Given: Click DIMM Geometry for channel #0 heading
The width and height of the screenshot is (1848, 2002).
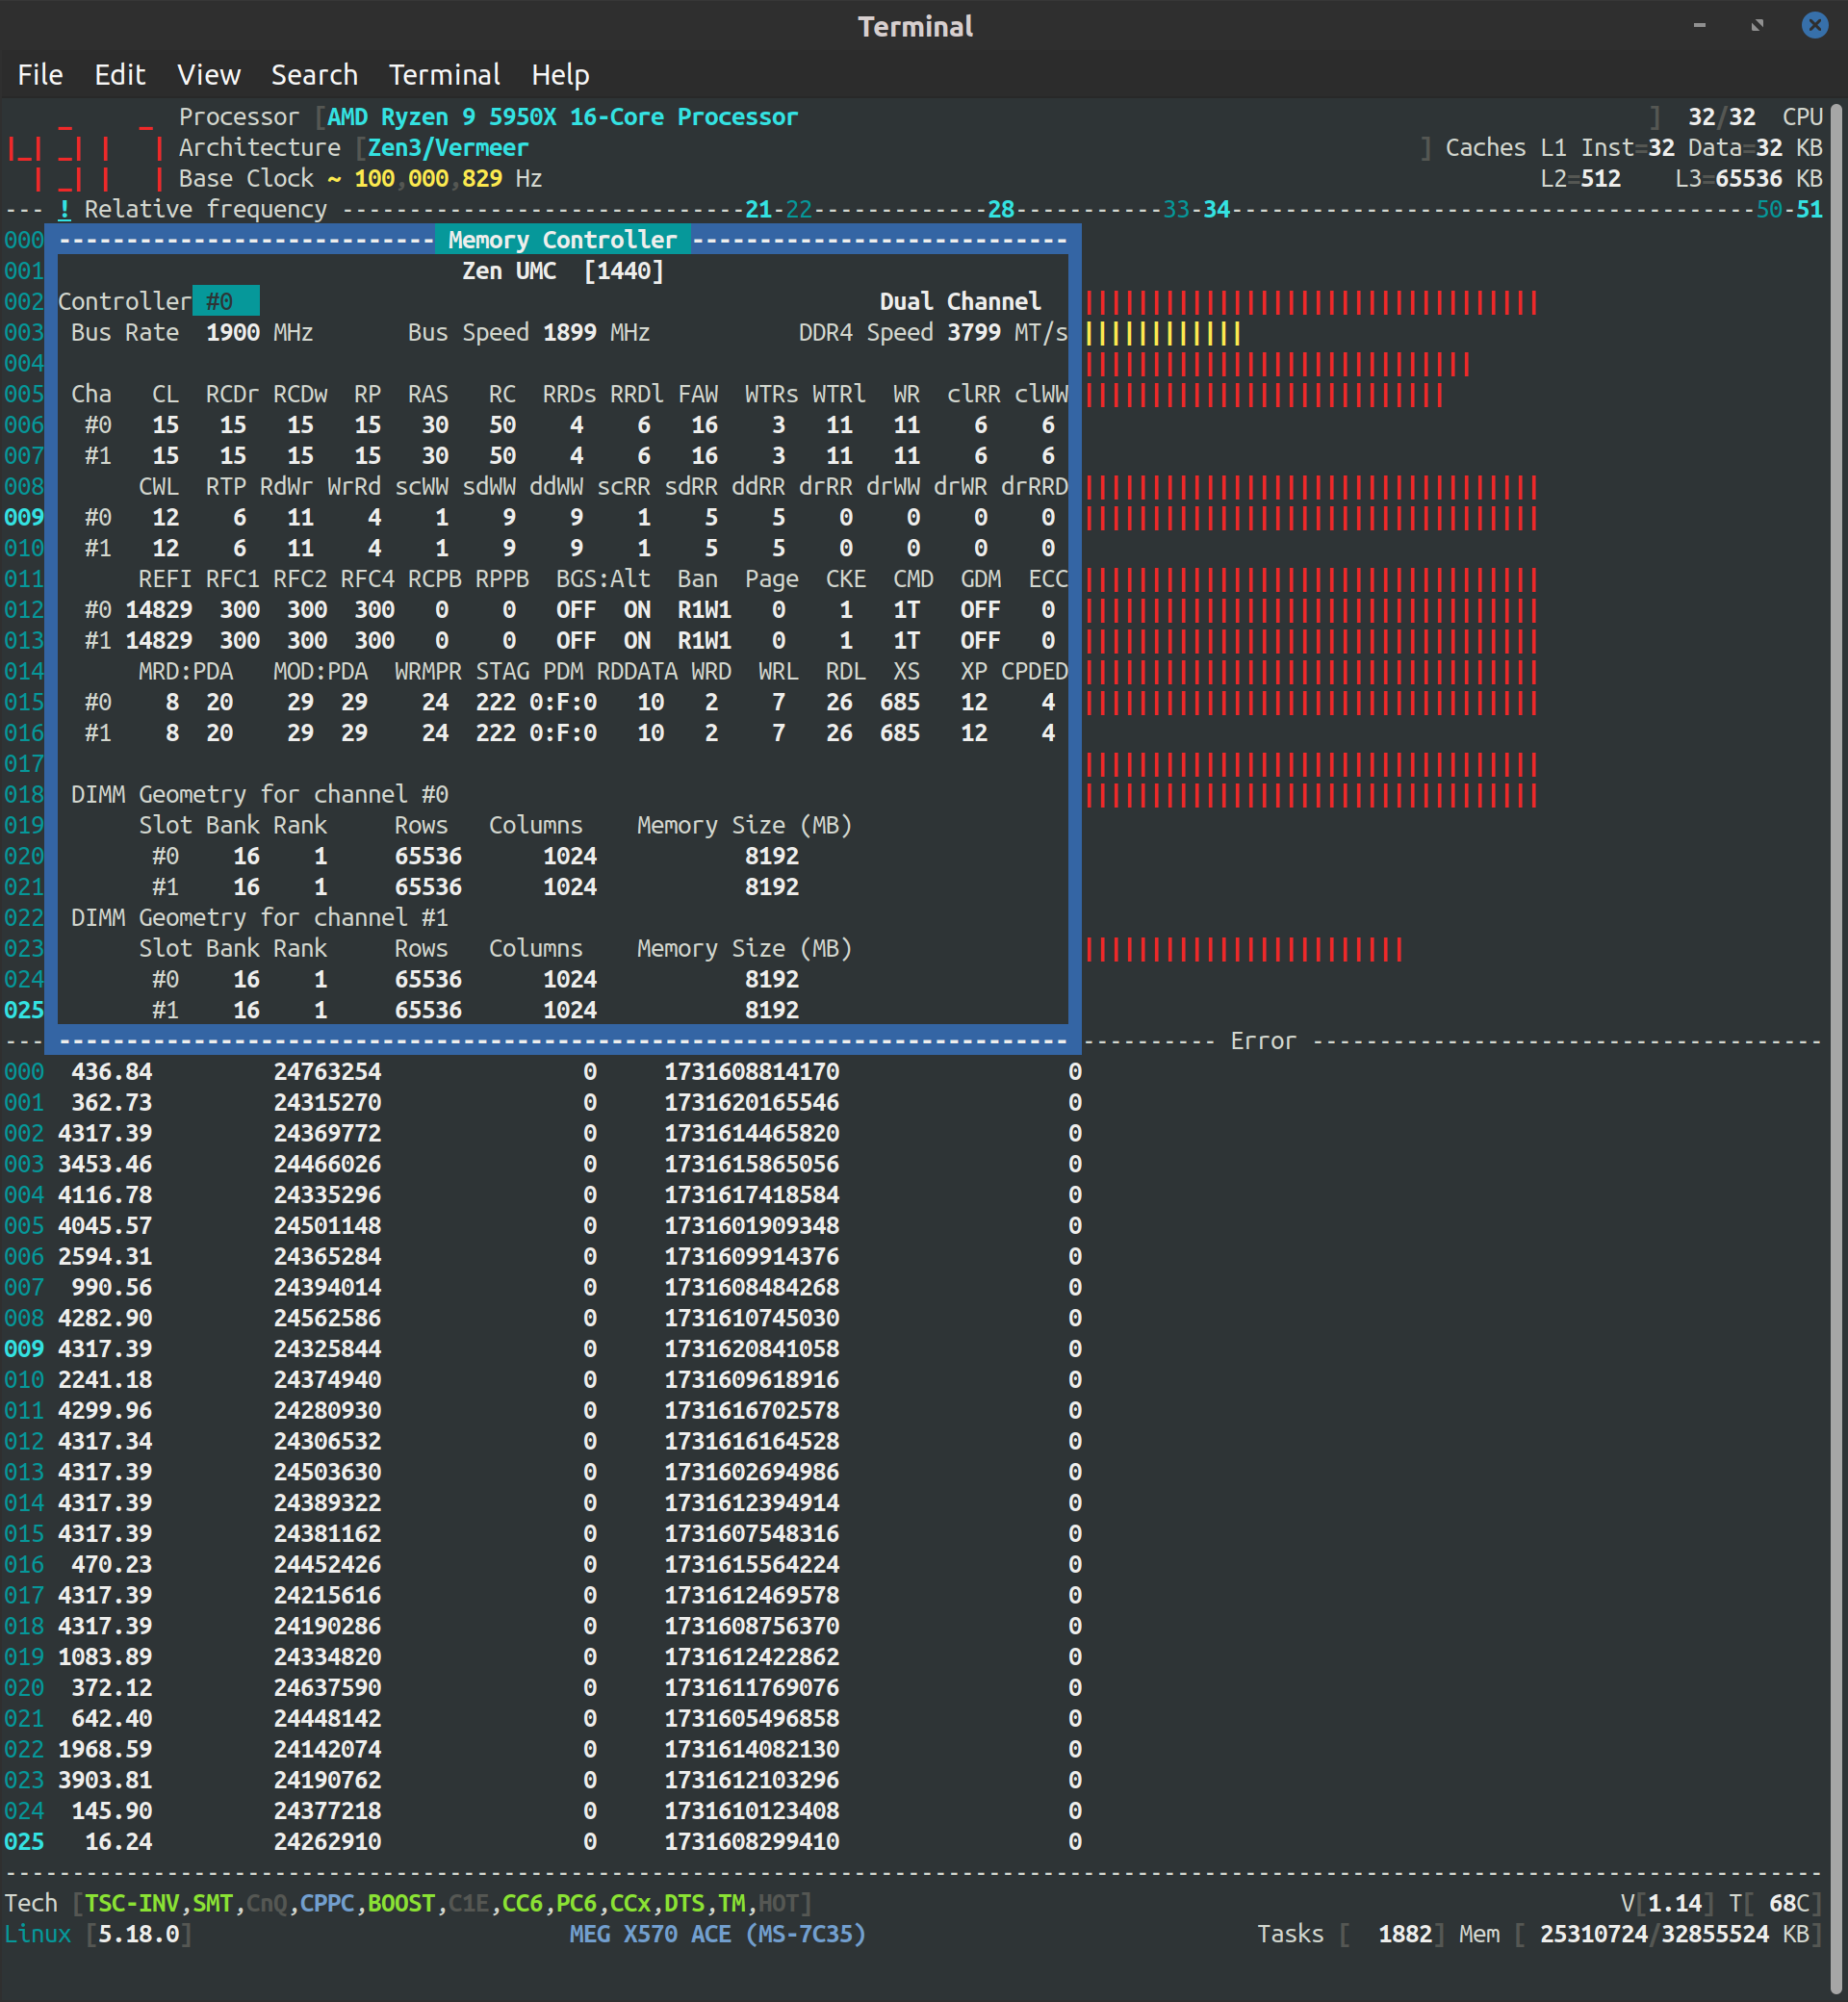Looking at the screenshot, I should [260, 795].
